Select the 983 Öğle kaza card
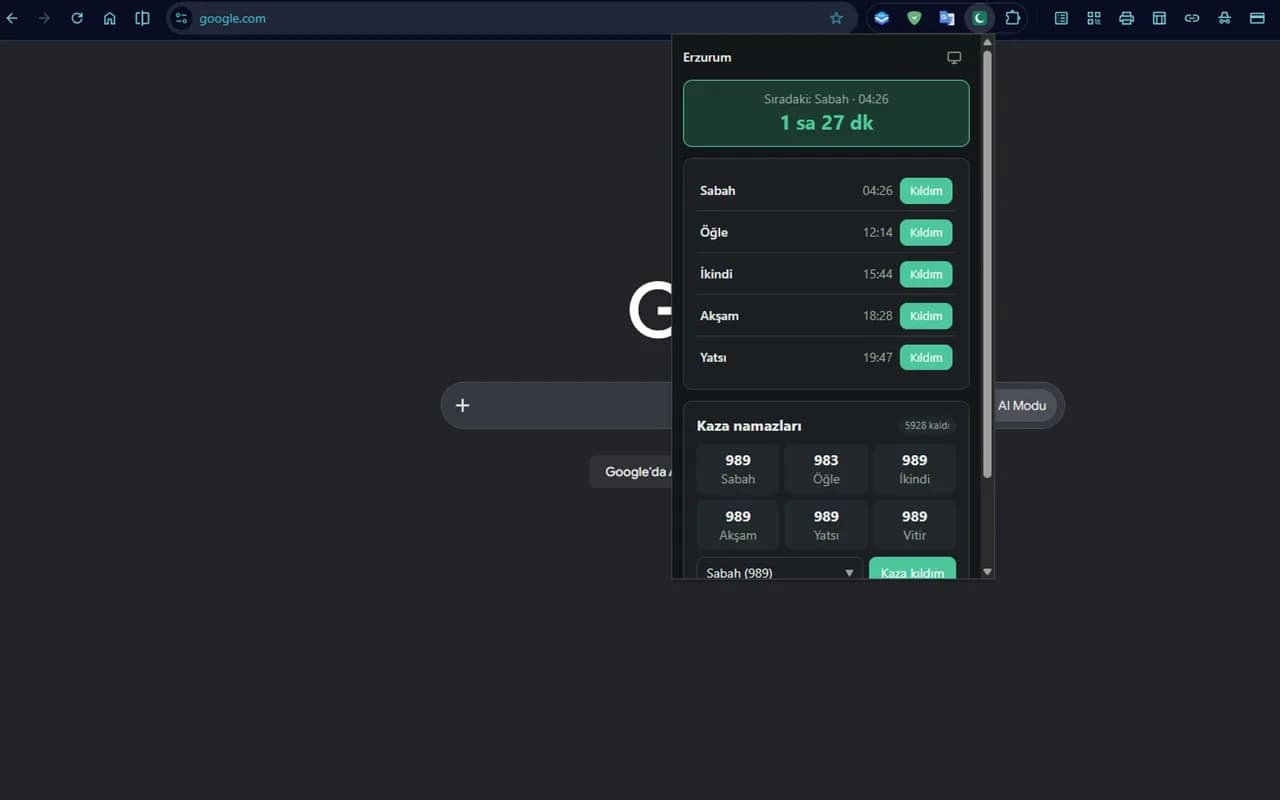The height and width of the screenshot is (800, 1280). (826, 469)
